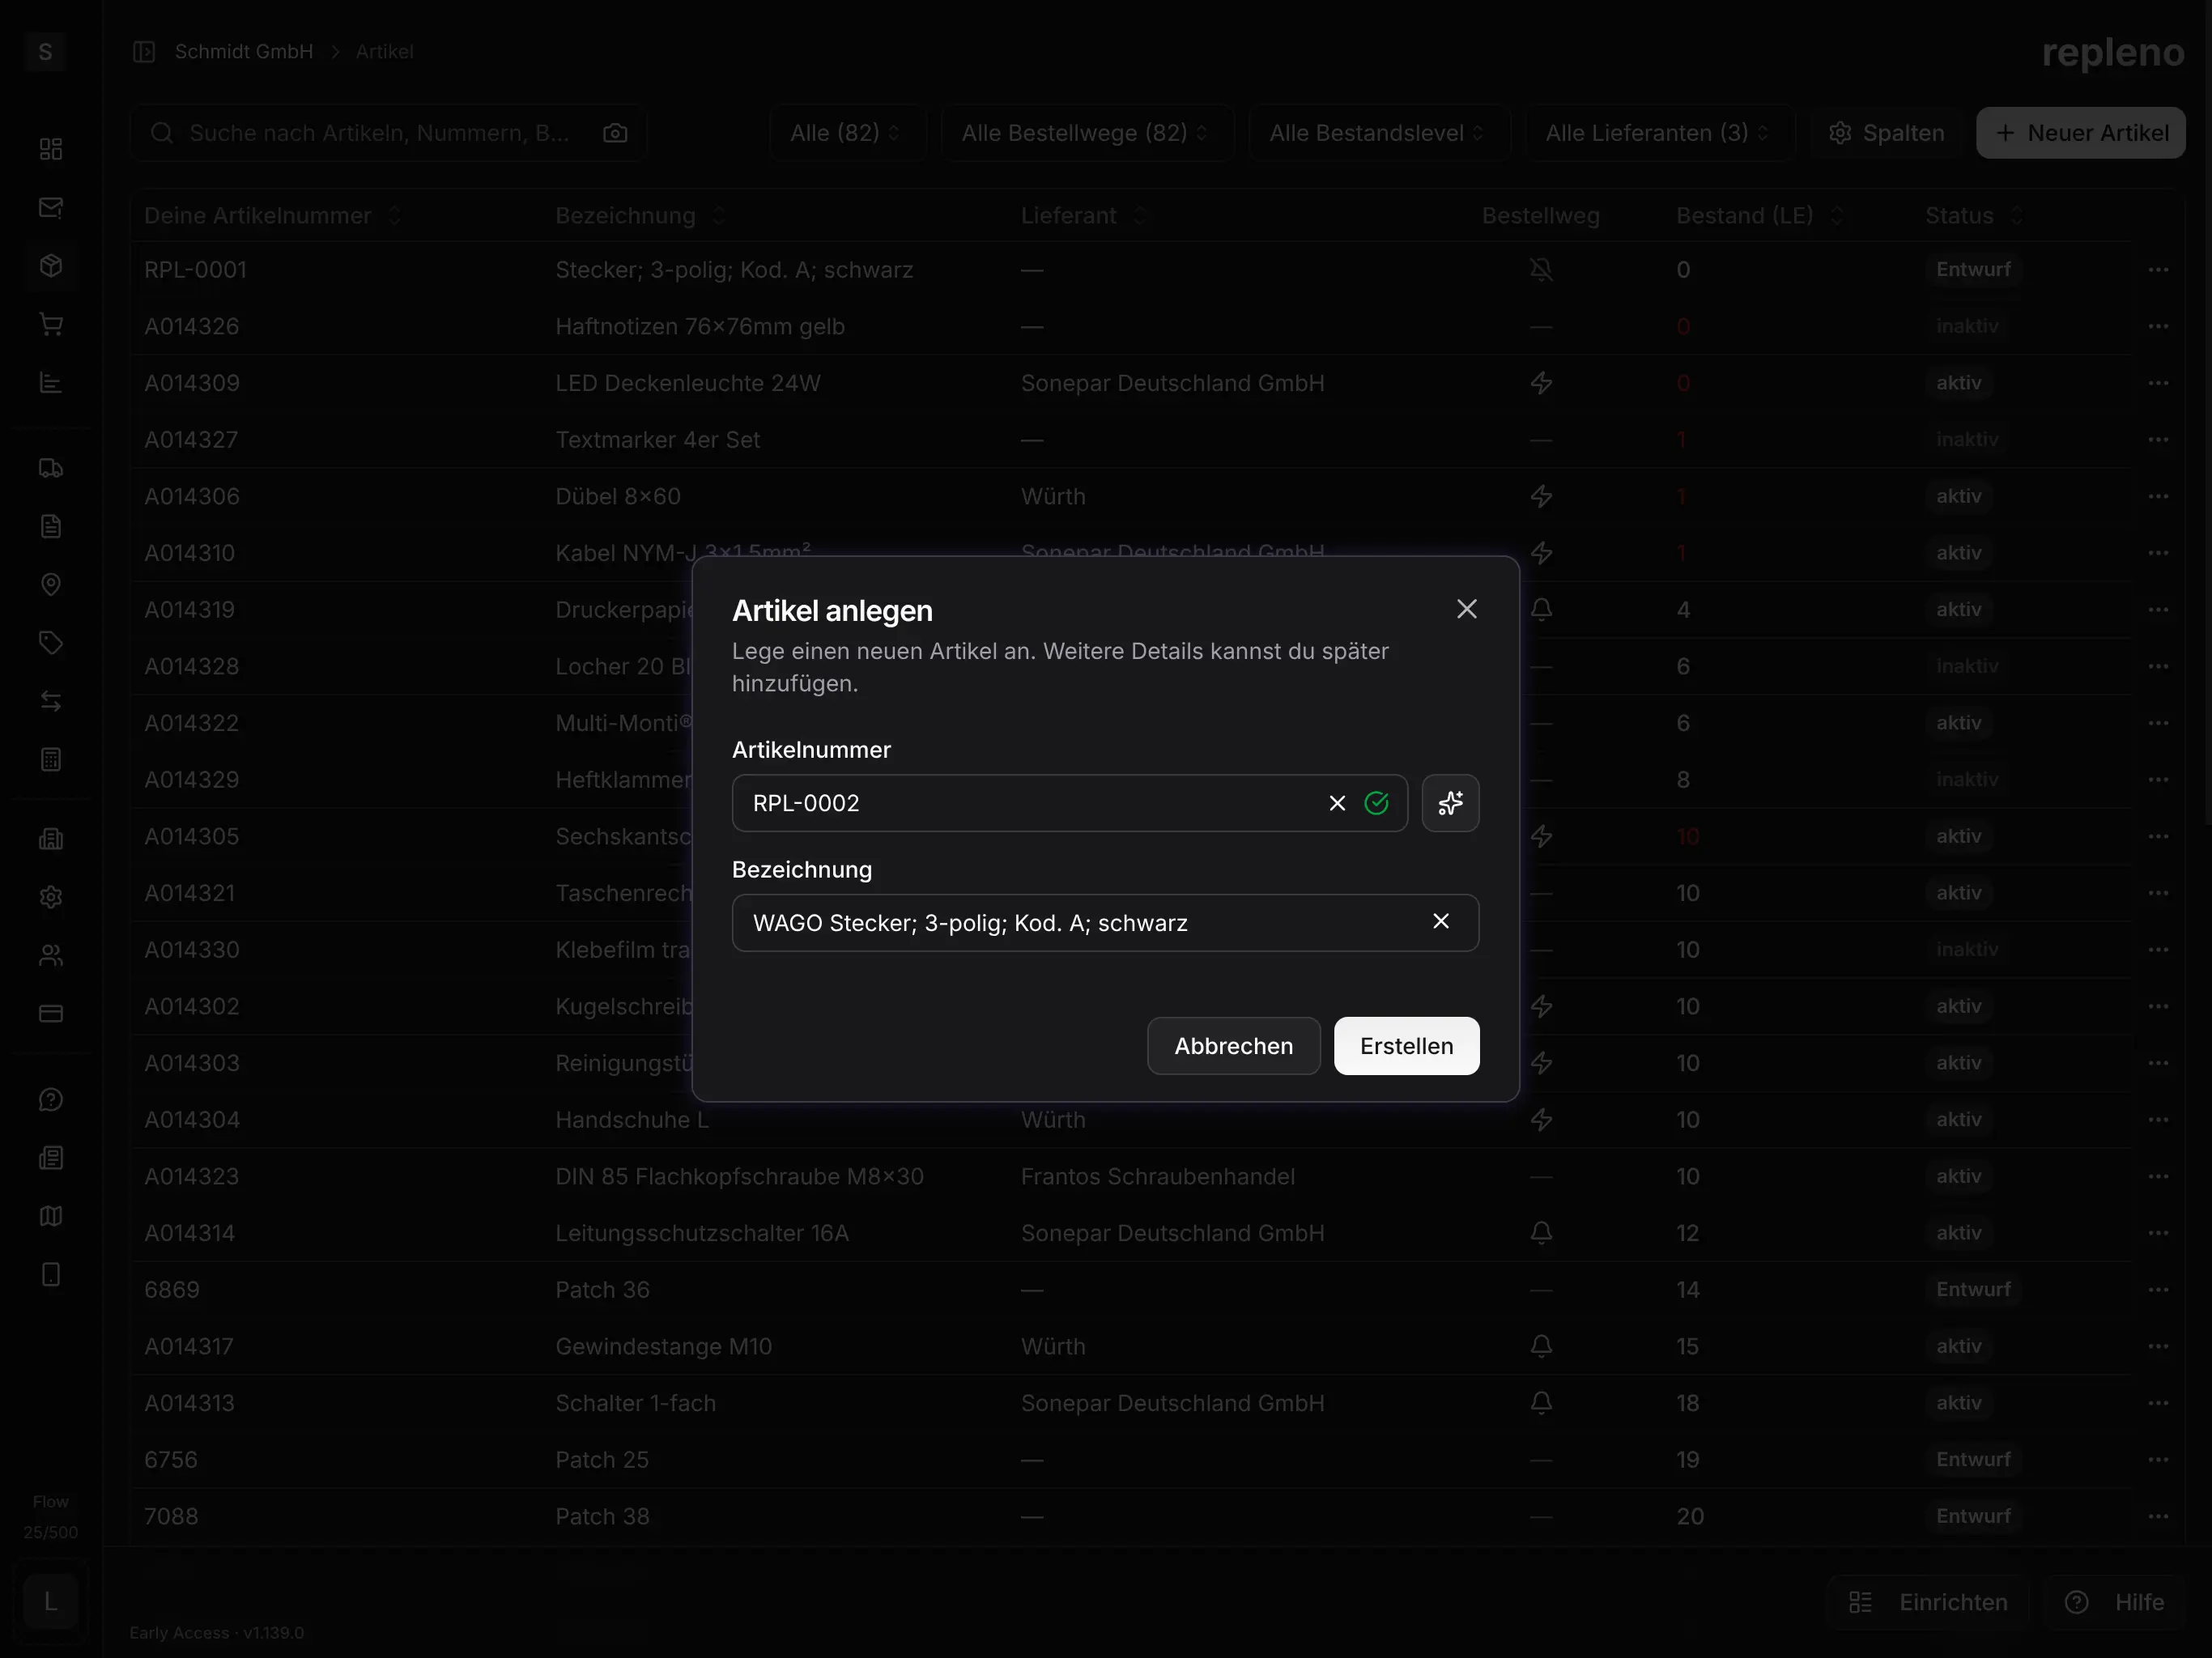The width and height of the screenshot is (2212, 1658).
Task: Open the Alle Bestellwege filter dropdown
Action: click(1086, 132)
